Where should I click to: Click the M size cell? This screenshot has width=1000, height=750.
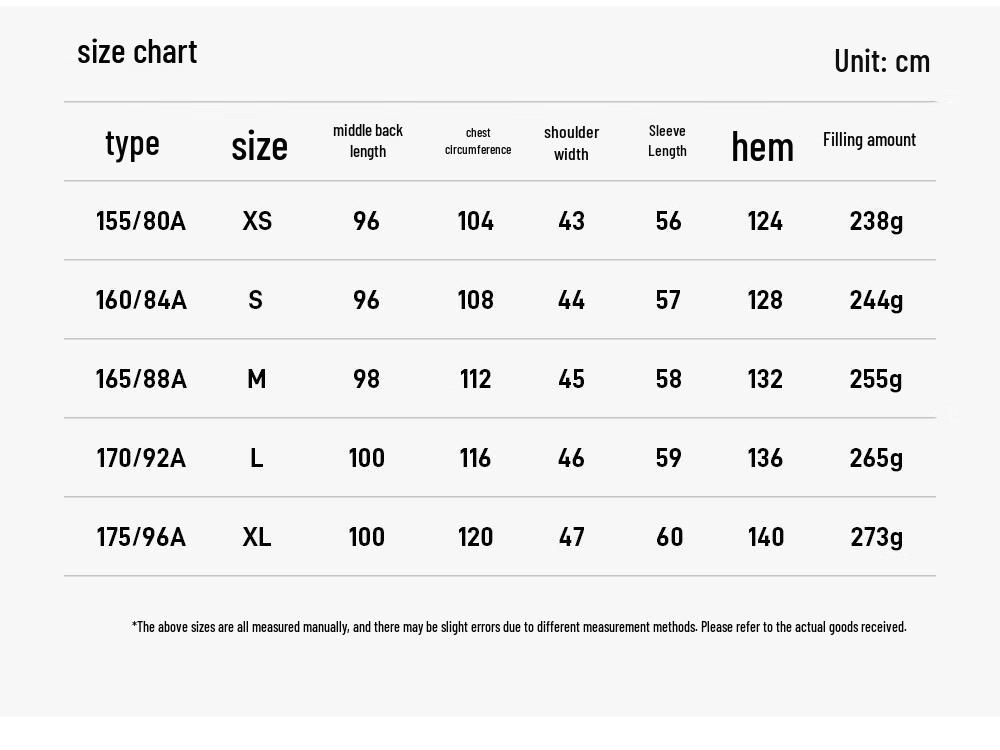[256, 379]
